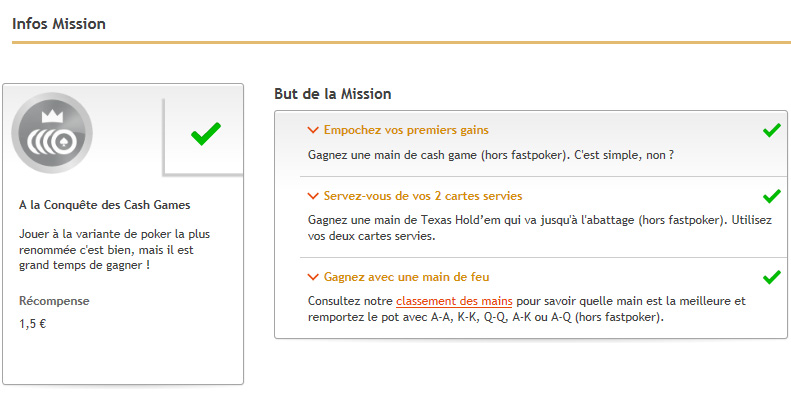
Task: Select the Gagnez avec une main de feu heading
Action: click(407, 277)
